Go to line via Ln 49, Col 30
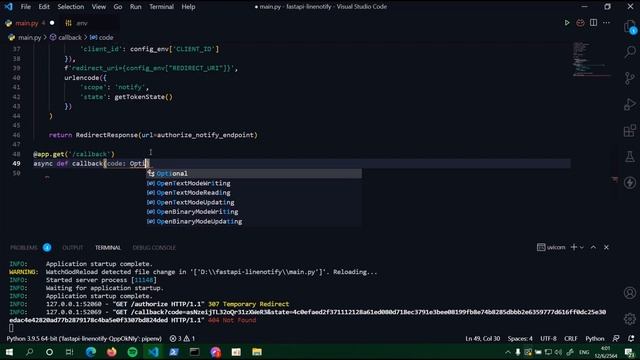640x360 pixels. pos(482,338)
